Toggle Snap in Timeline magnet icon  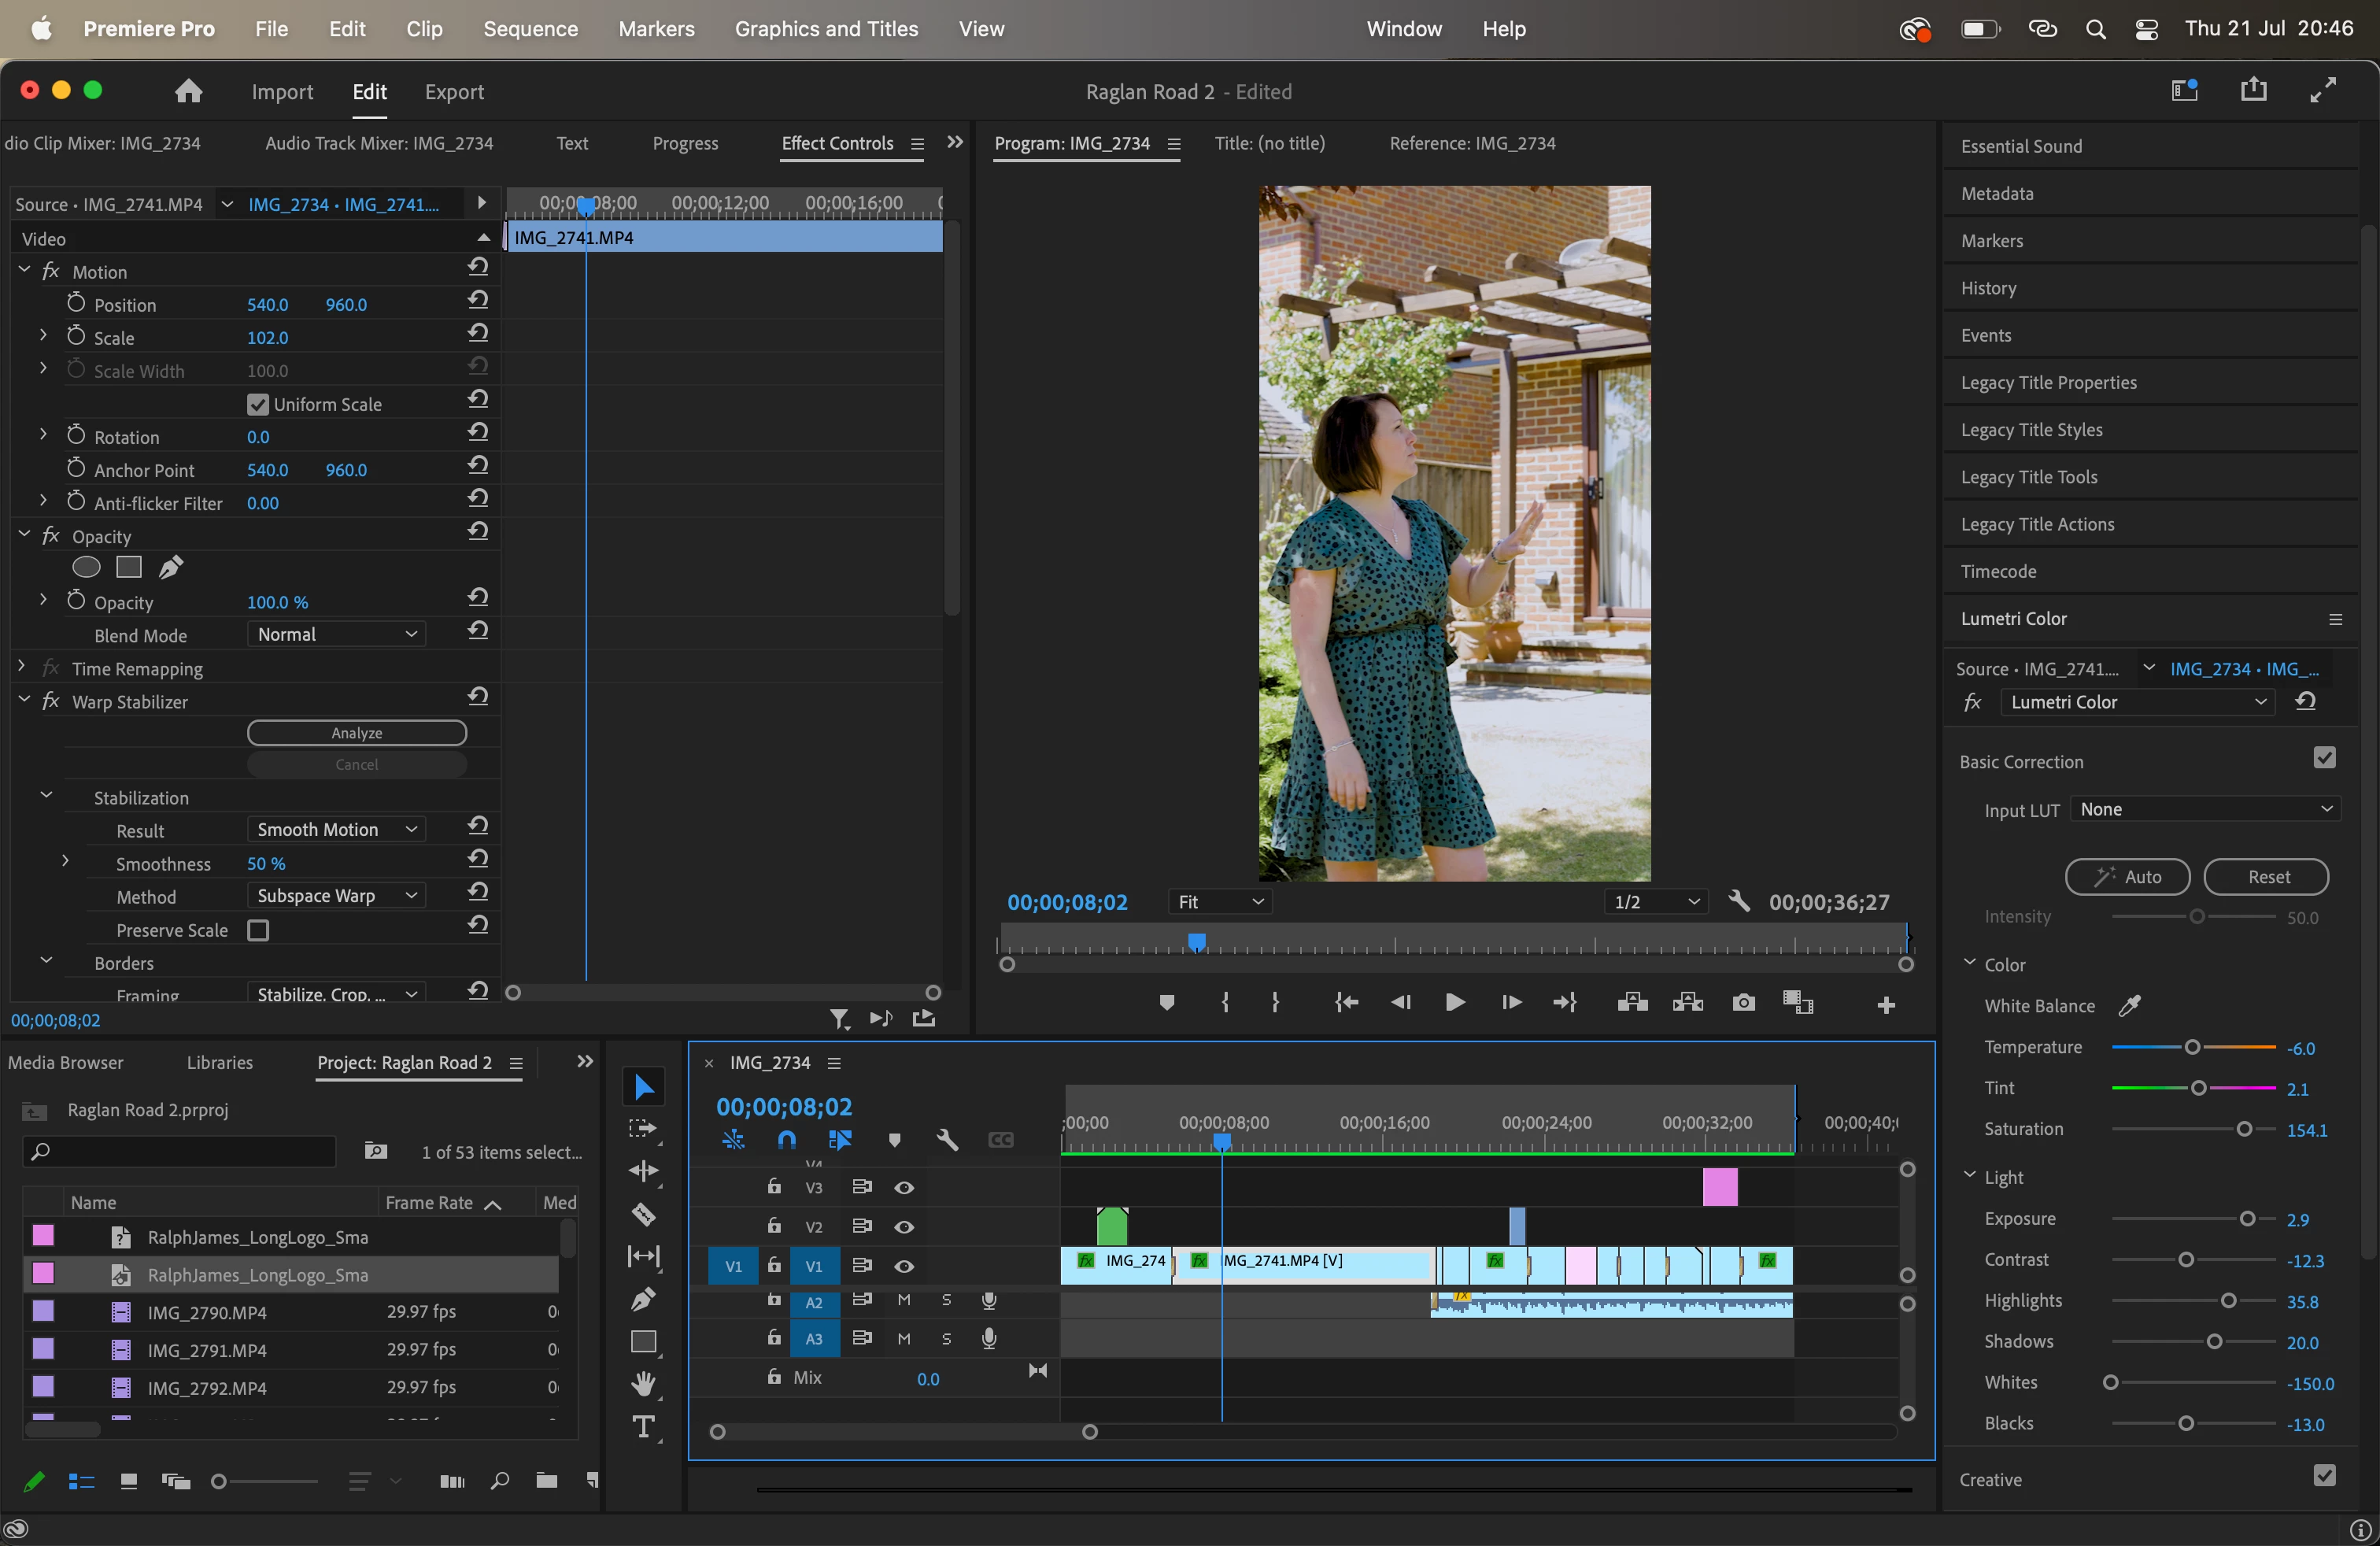(786, 1140)
